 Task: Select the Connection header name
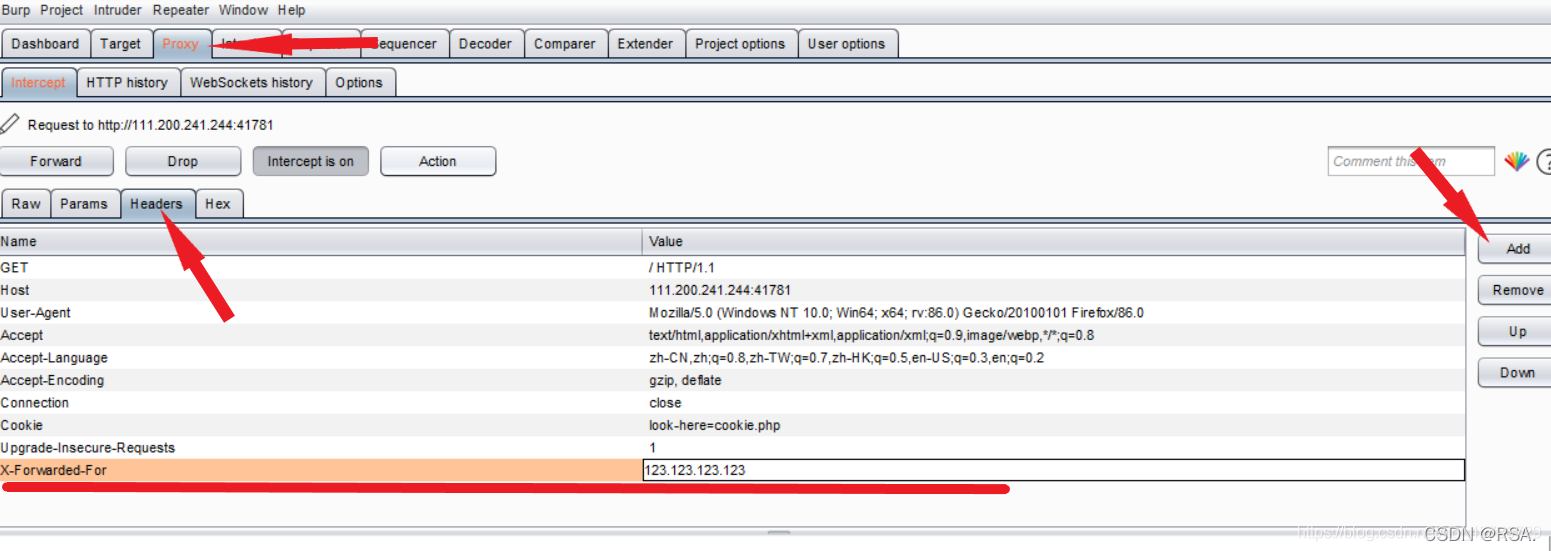tap(35, 403)
